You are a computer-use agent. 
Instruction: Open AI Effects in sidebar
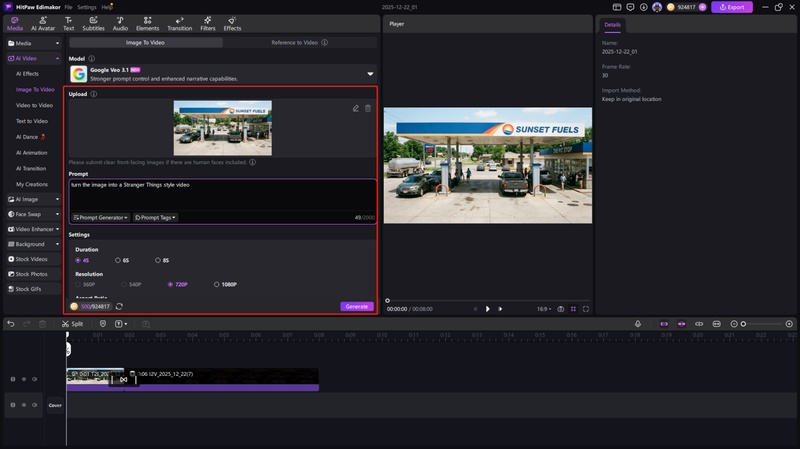[x=27, y=73]
